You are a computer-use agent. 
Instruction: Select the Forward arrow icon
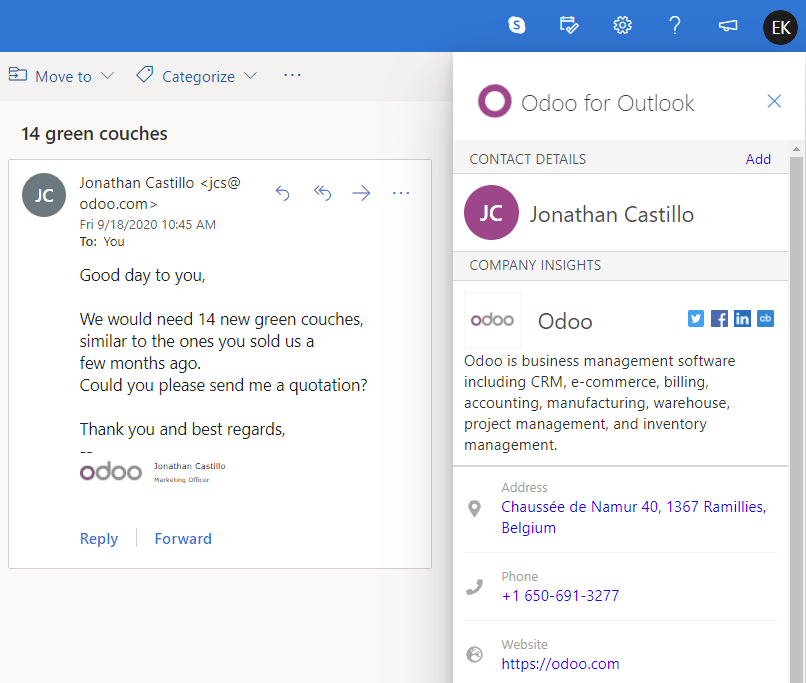pyautogui.click(x=361, y=192)
